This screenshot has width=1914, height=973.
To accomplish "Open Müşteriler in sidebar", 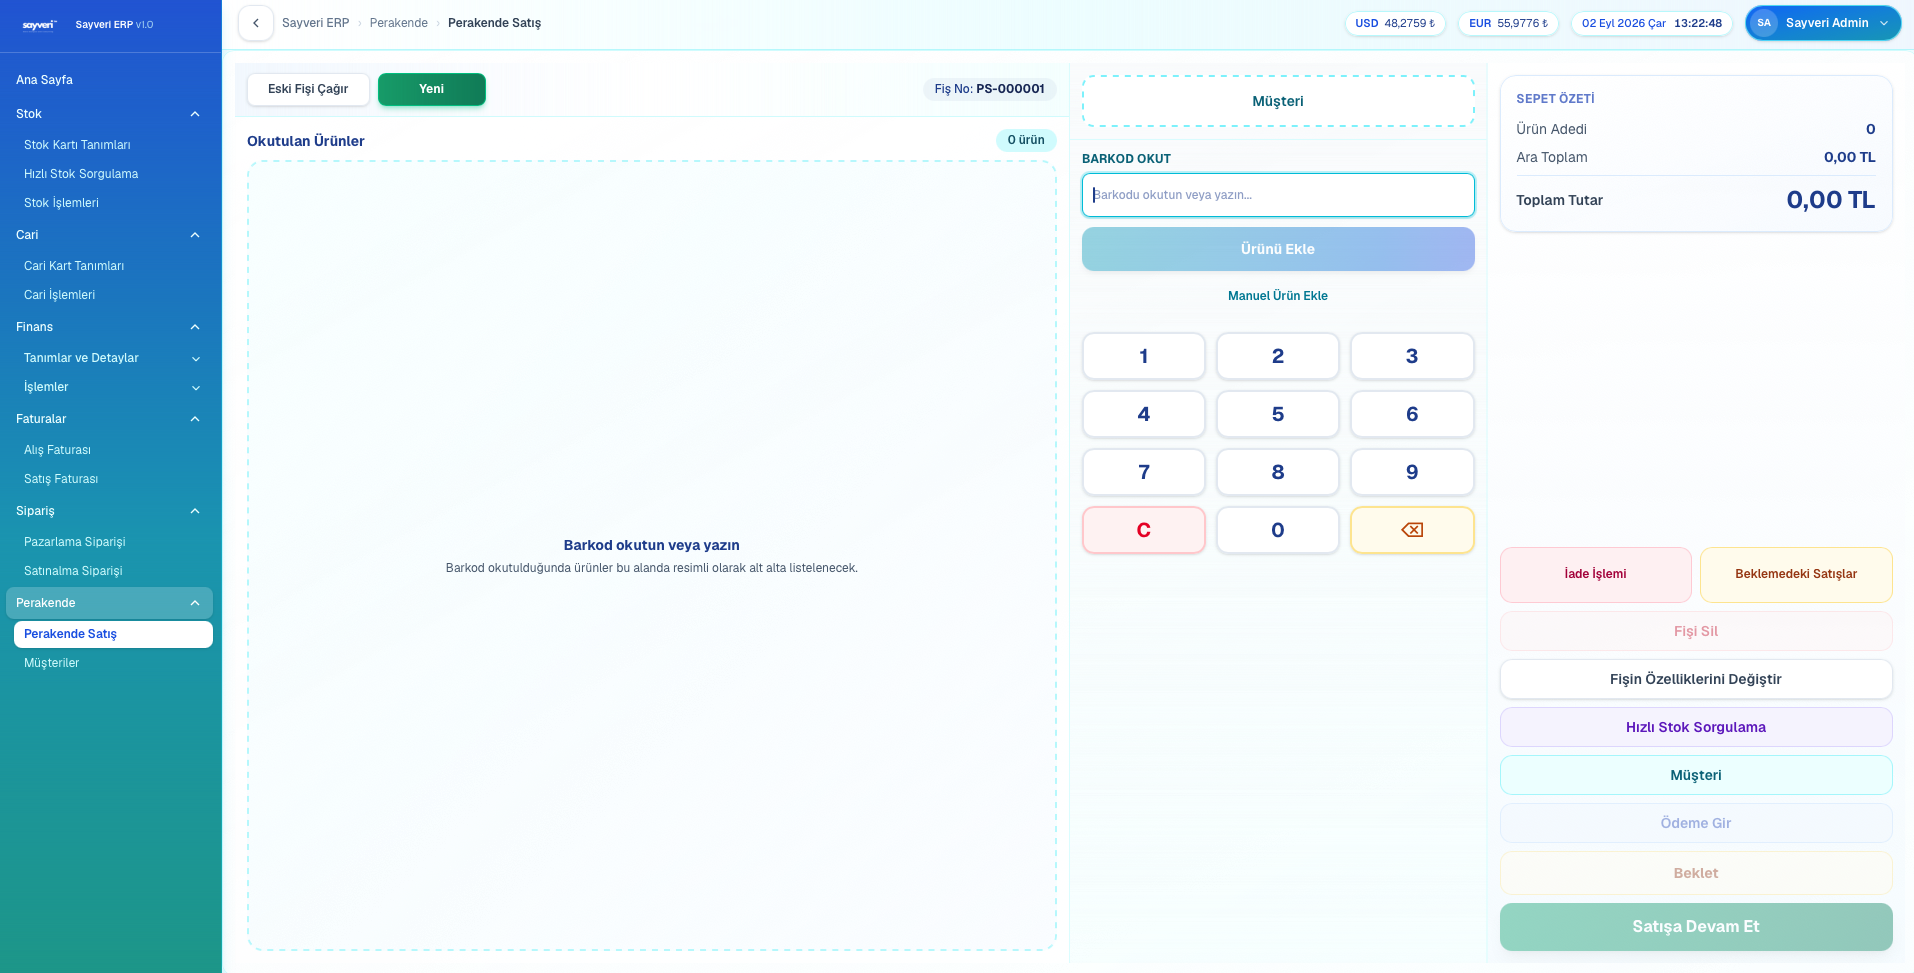I will click(113, 663).
